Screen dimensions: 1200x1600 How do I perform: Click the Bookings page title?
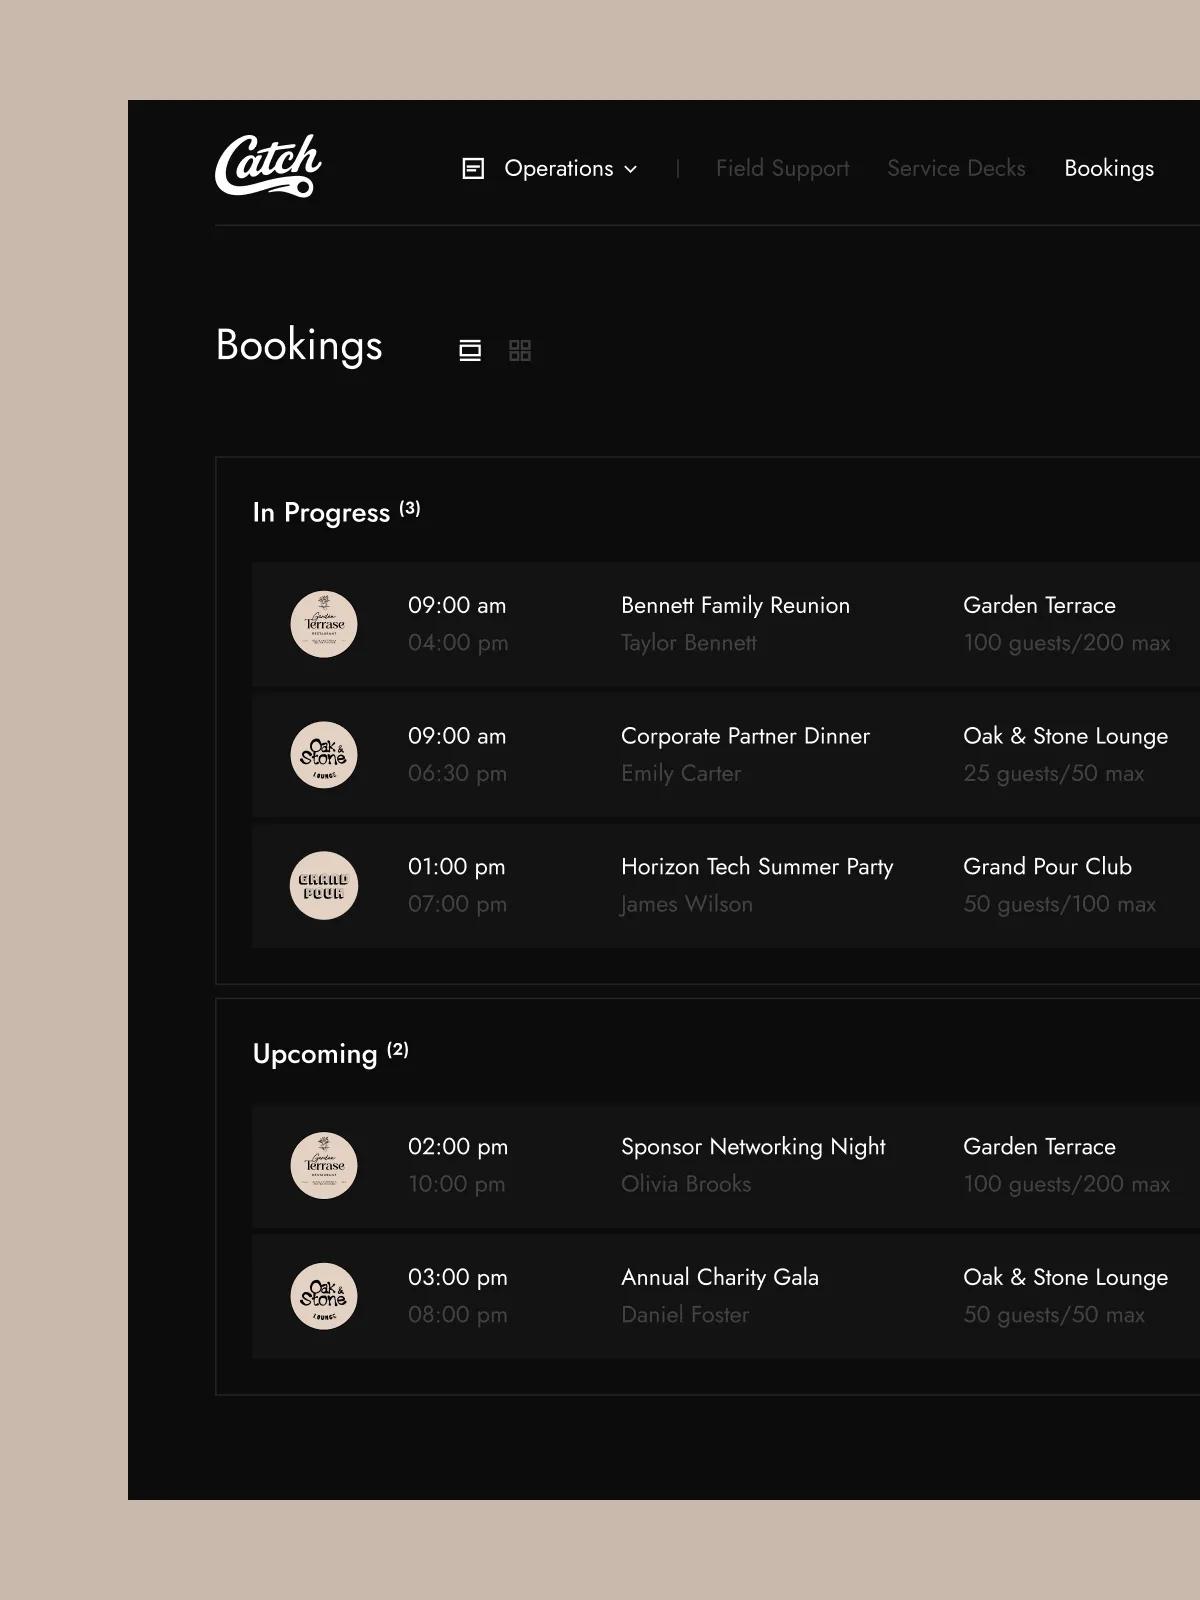pyautogui.click(x=299, y=346)
